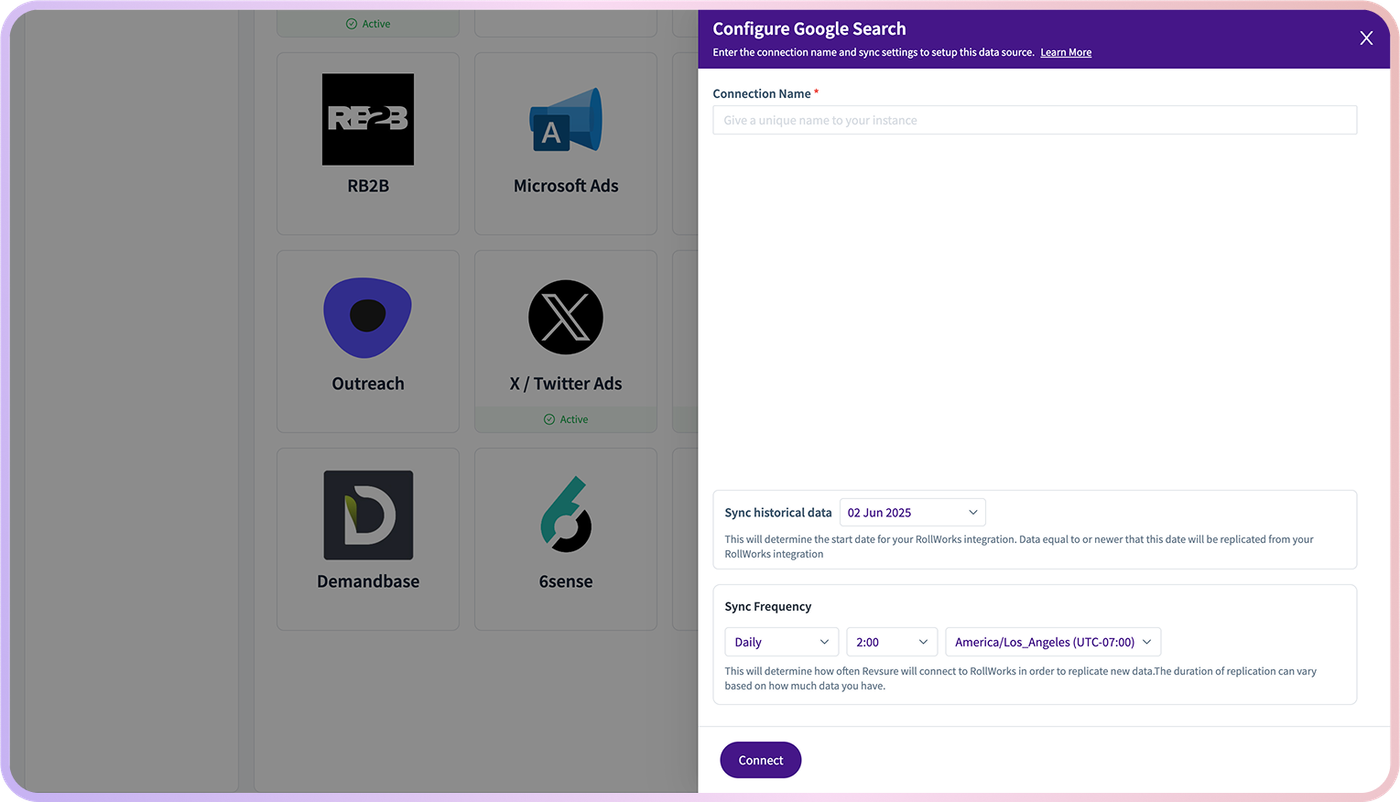Image resolution: width=1400 pixels, height=802 pixels.
Task: Click the Connection Name label
Action: 762,94
